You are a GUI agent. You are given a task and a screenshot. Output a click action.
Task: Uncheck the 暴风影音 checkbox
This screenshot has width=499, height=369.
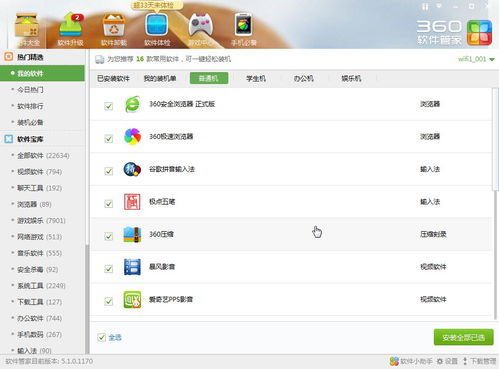pos(108,269)
